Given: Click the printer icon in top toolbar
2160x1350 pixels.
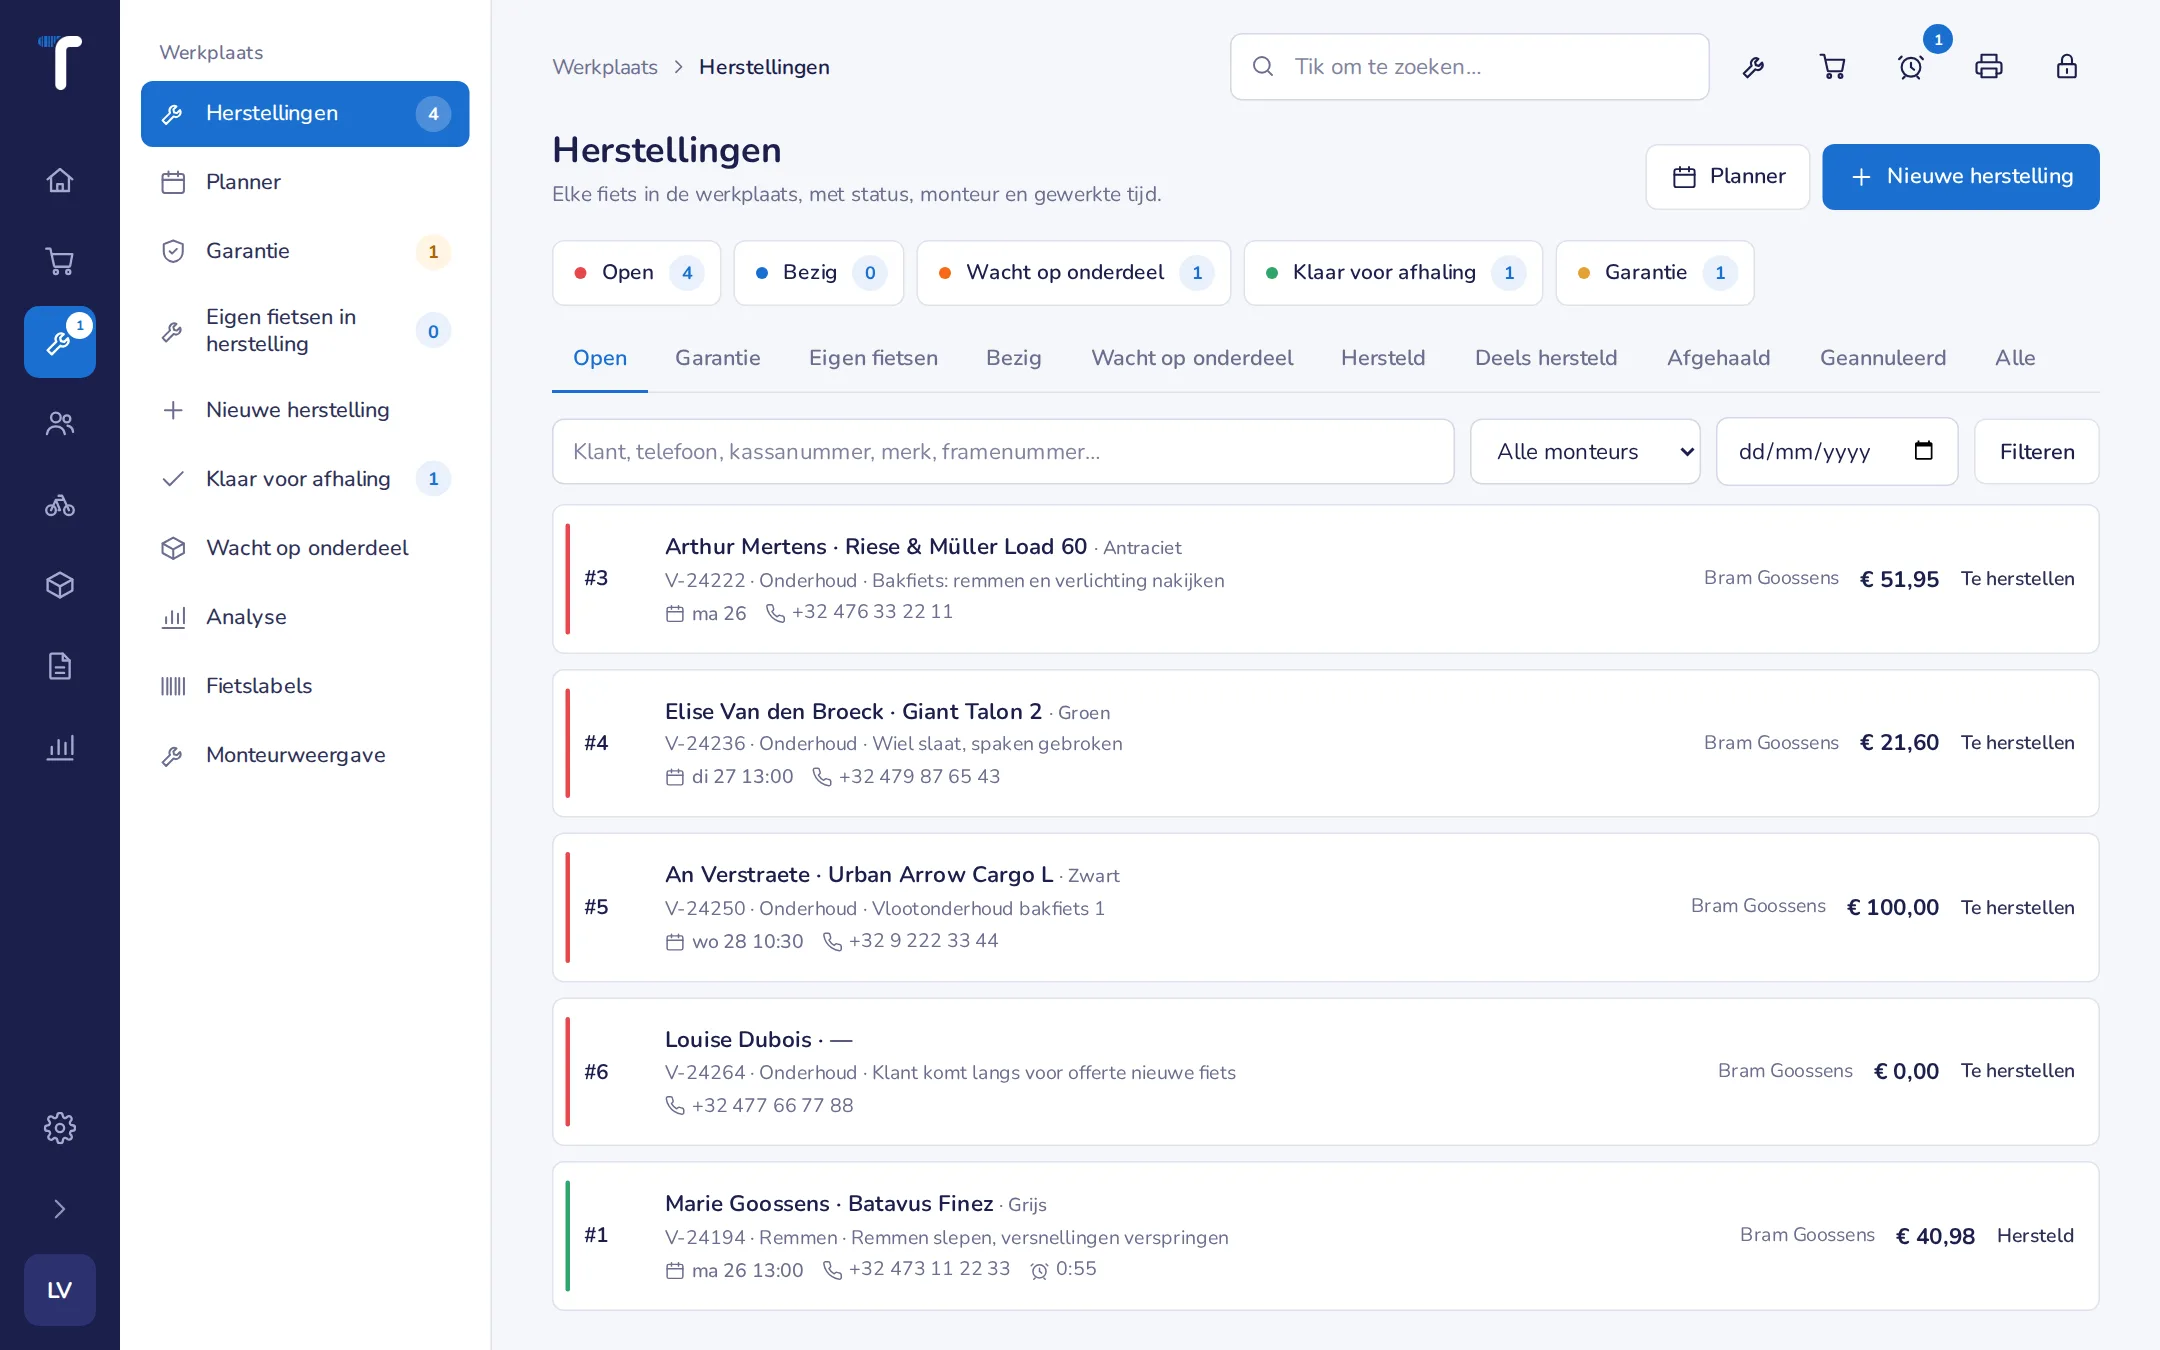Looking at the screenshot, I should coord(1989,67).
